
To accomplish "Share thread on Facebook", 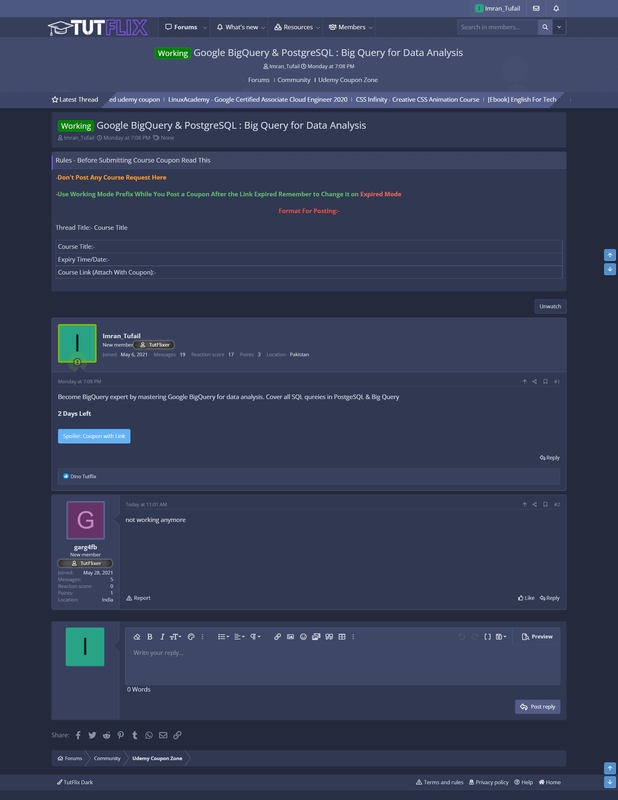I will point(78,735).
